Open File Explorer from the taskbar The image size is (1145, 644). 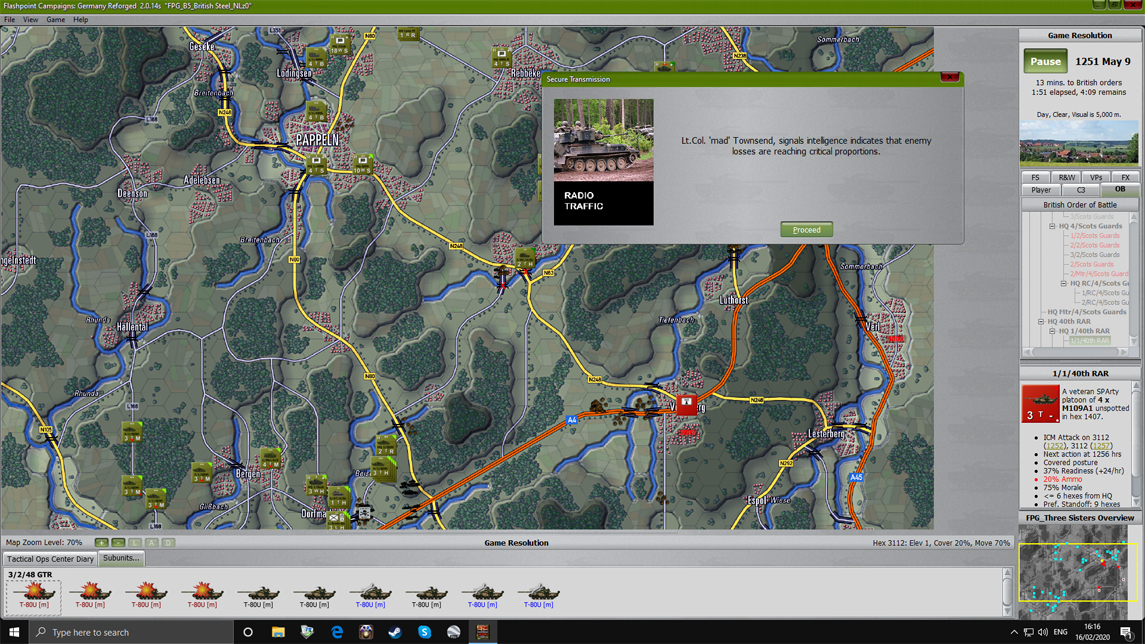[277, 632]
